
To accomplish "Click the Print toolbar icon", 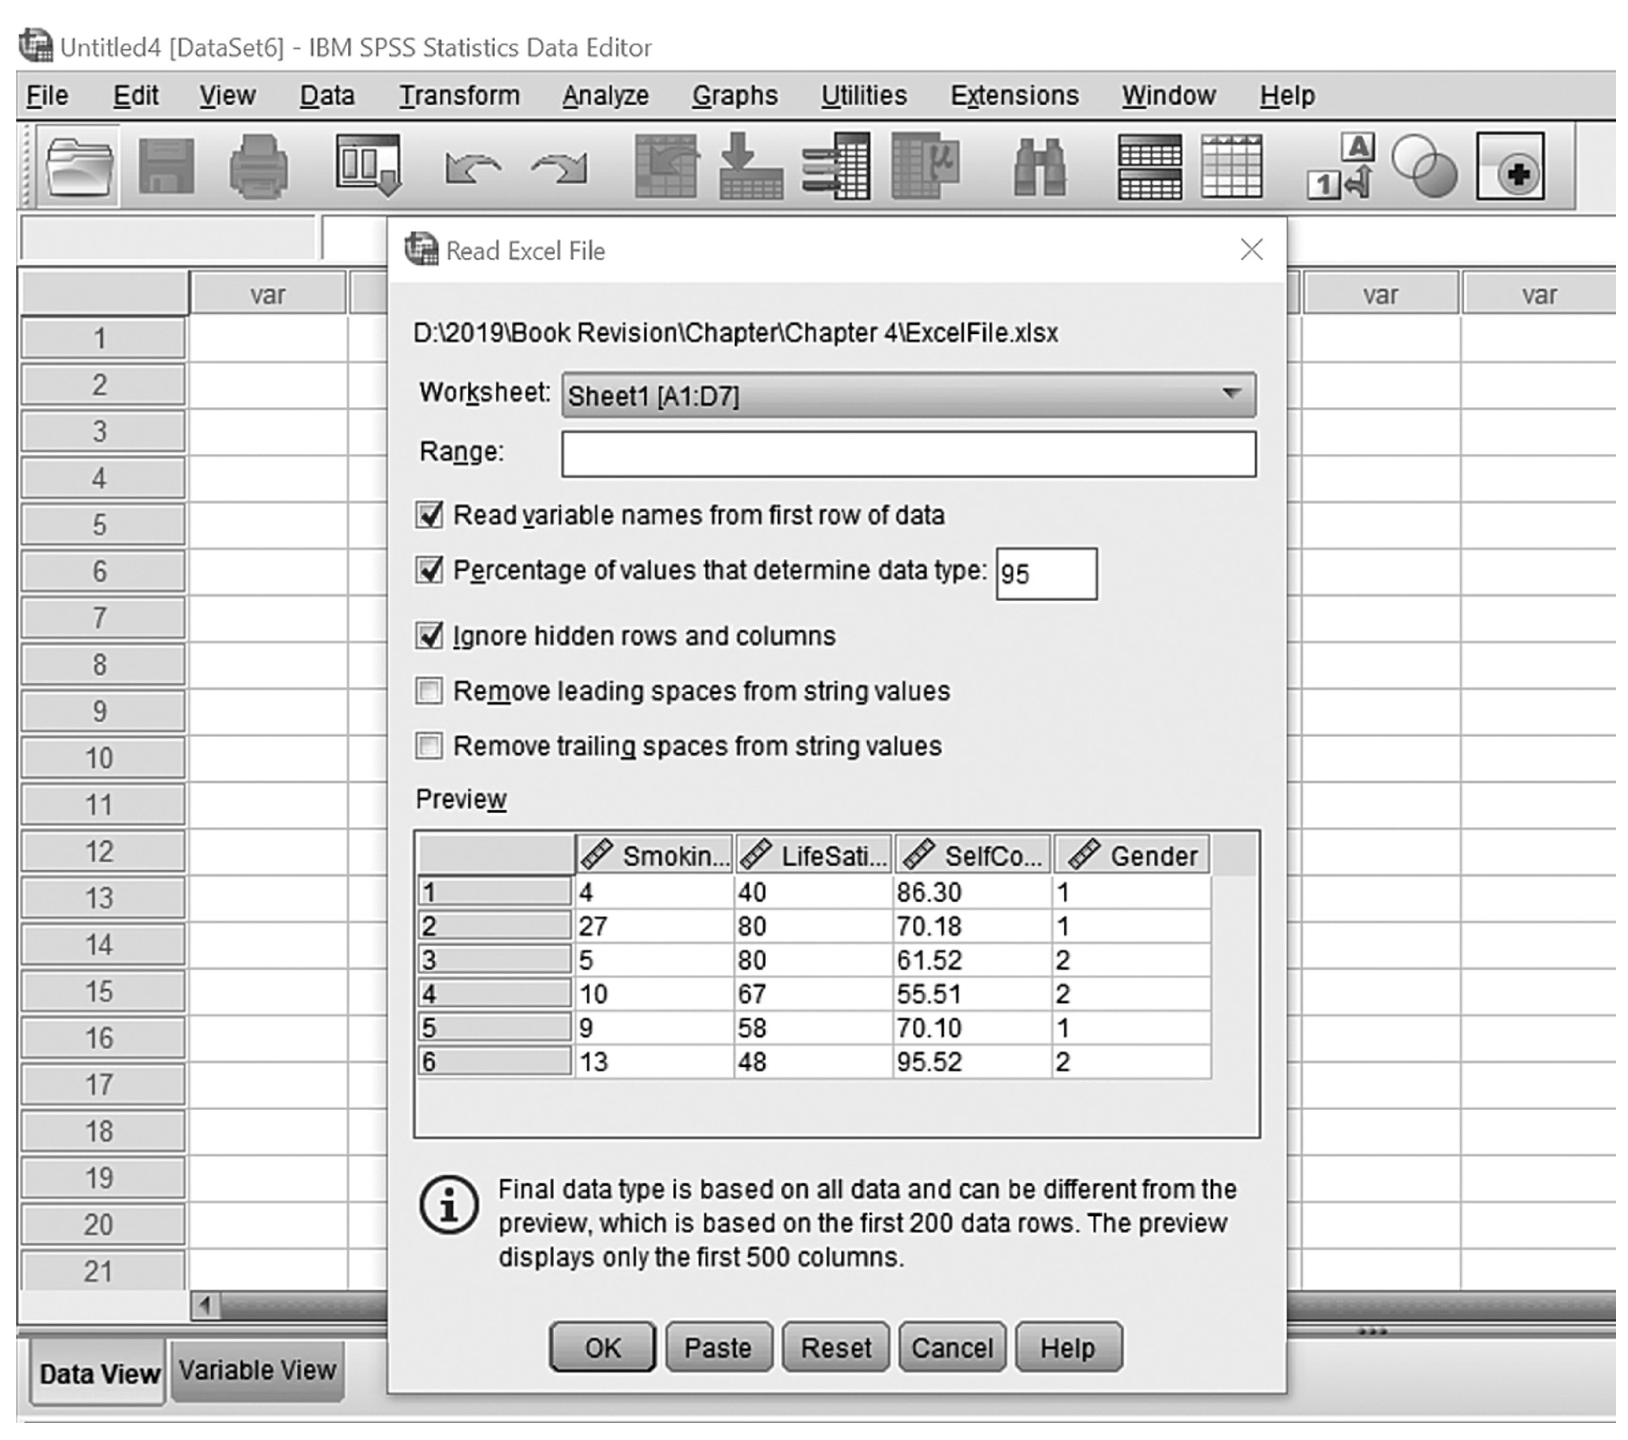I will pos(259,166).
